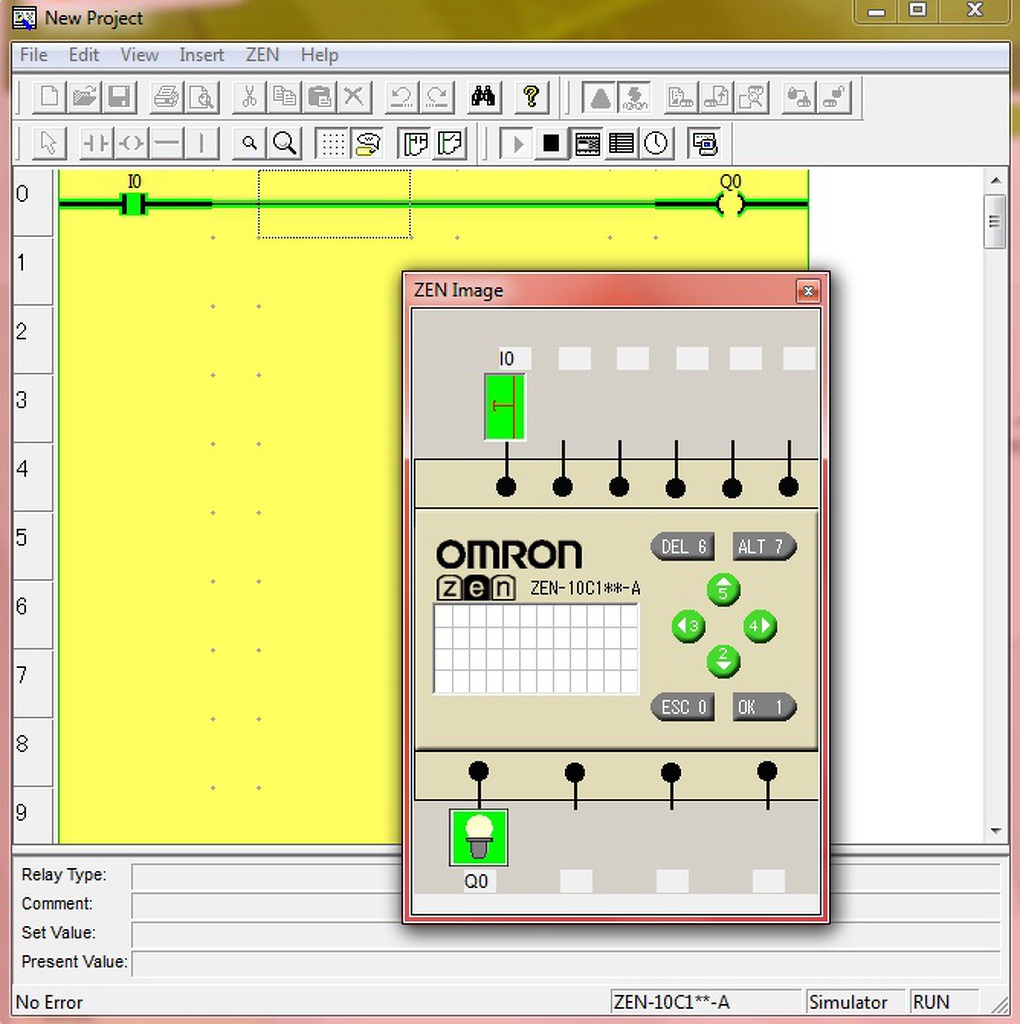Click the Copy toolbar icon
The image size is (1020, 1024).
284,97
